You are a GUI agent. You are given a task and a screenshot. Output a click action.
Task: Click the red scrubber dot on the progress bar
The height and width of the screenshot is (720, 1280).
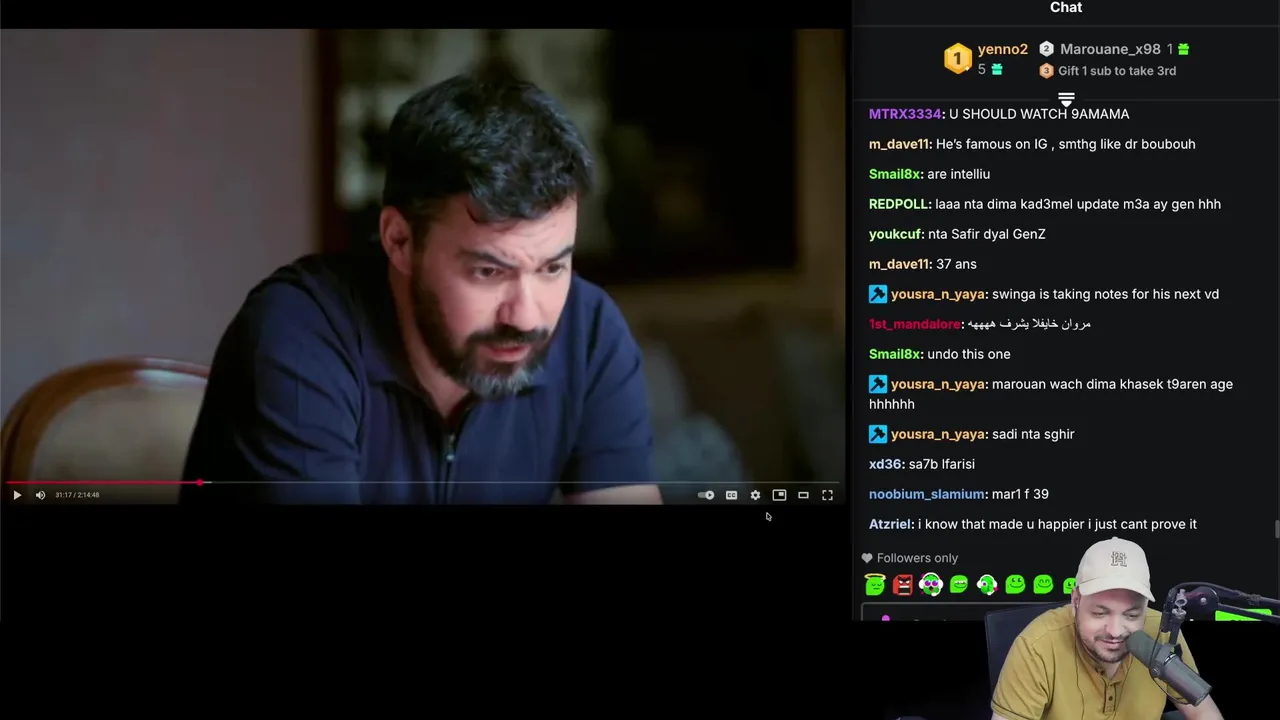click(x=201, y=483)
